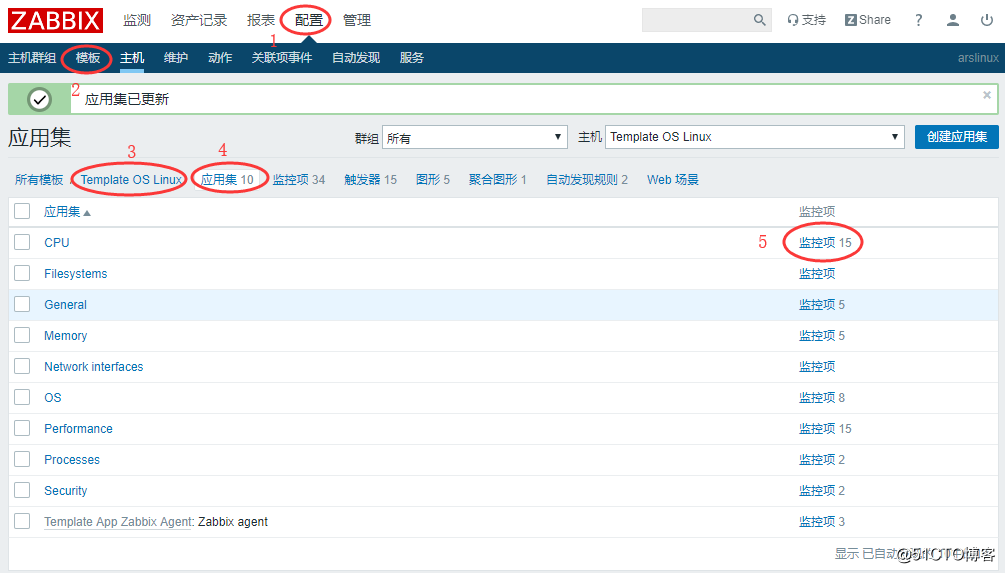This screenshot has height=573, width=1005.
Task: Open the Processes application link
Action: [x=72, y=460]
